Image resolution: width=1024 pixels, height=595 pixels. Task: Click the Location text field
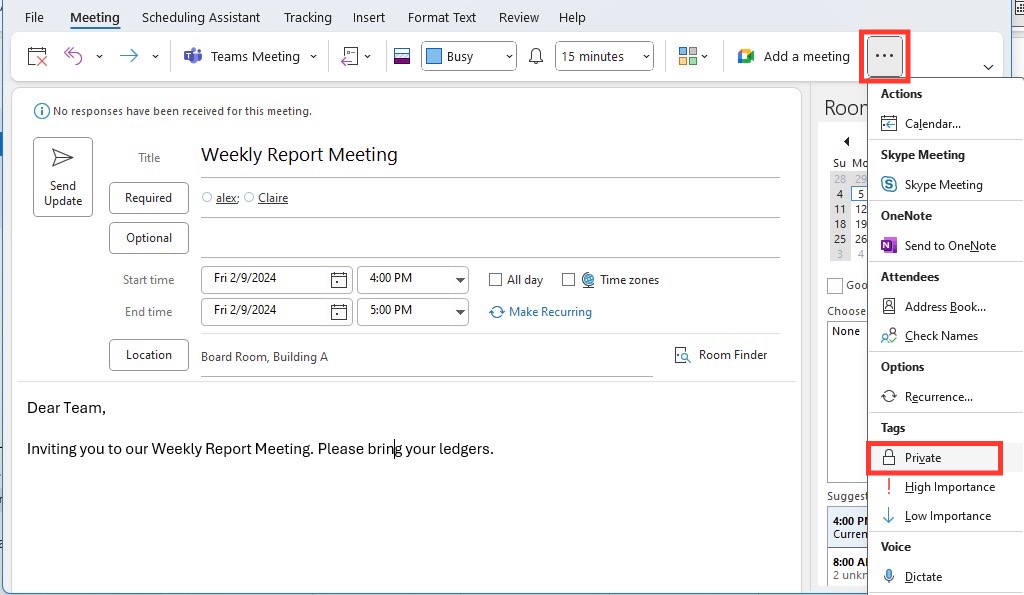click(426, 357)
